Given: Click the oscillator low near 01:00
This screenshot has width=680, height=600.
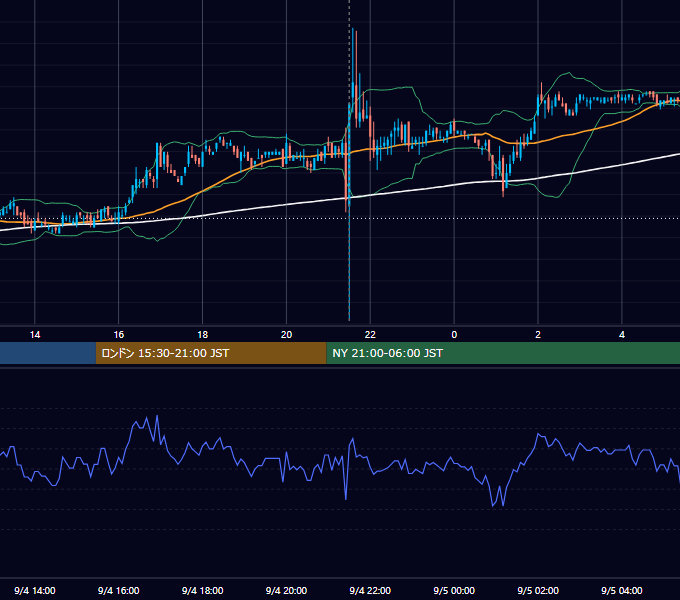Looking at the screenshot, I should coord(493,505).
